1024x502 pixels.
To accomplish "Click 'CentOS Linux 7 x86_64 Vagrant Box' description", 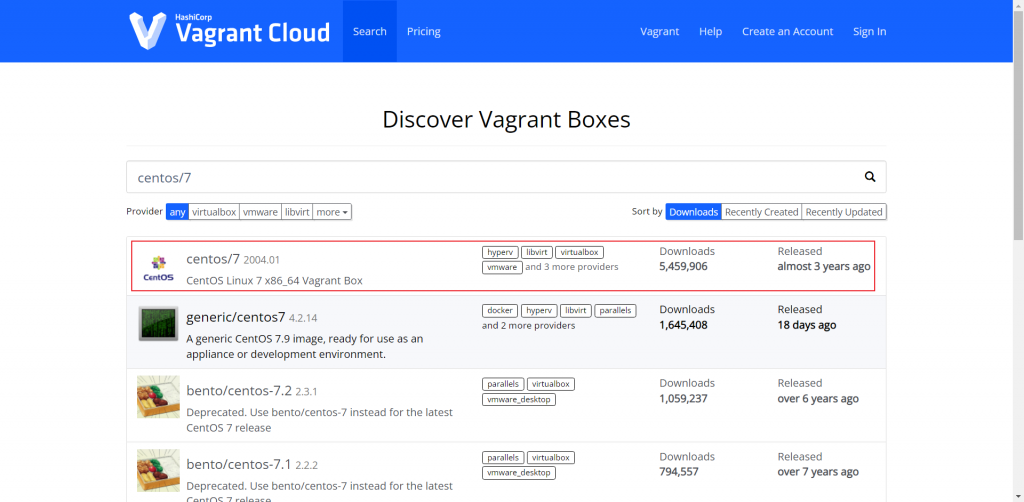I will pyautogui.click(x=274, y=281).
